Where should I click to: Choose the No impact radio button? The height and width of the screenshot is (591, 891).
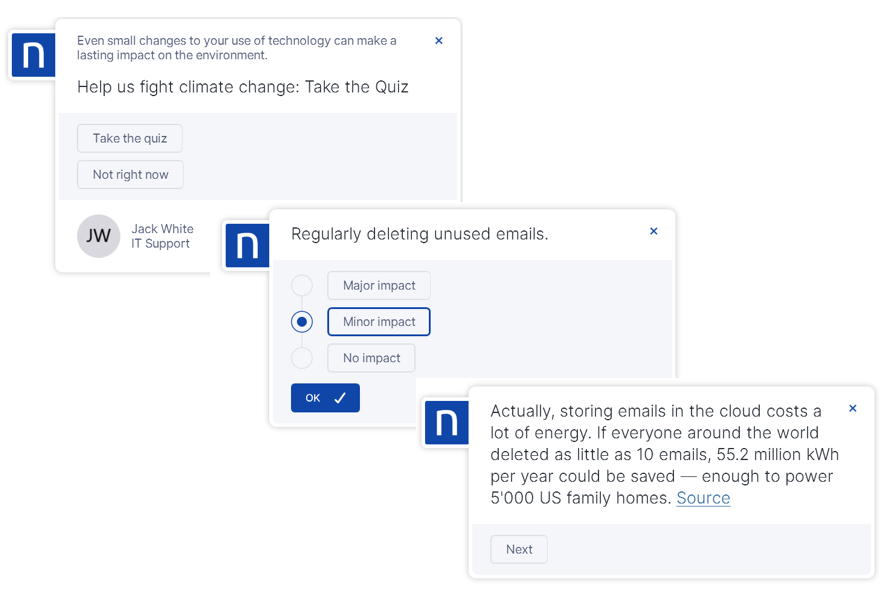pos(302,358)
